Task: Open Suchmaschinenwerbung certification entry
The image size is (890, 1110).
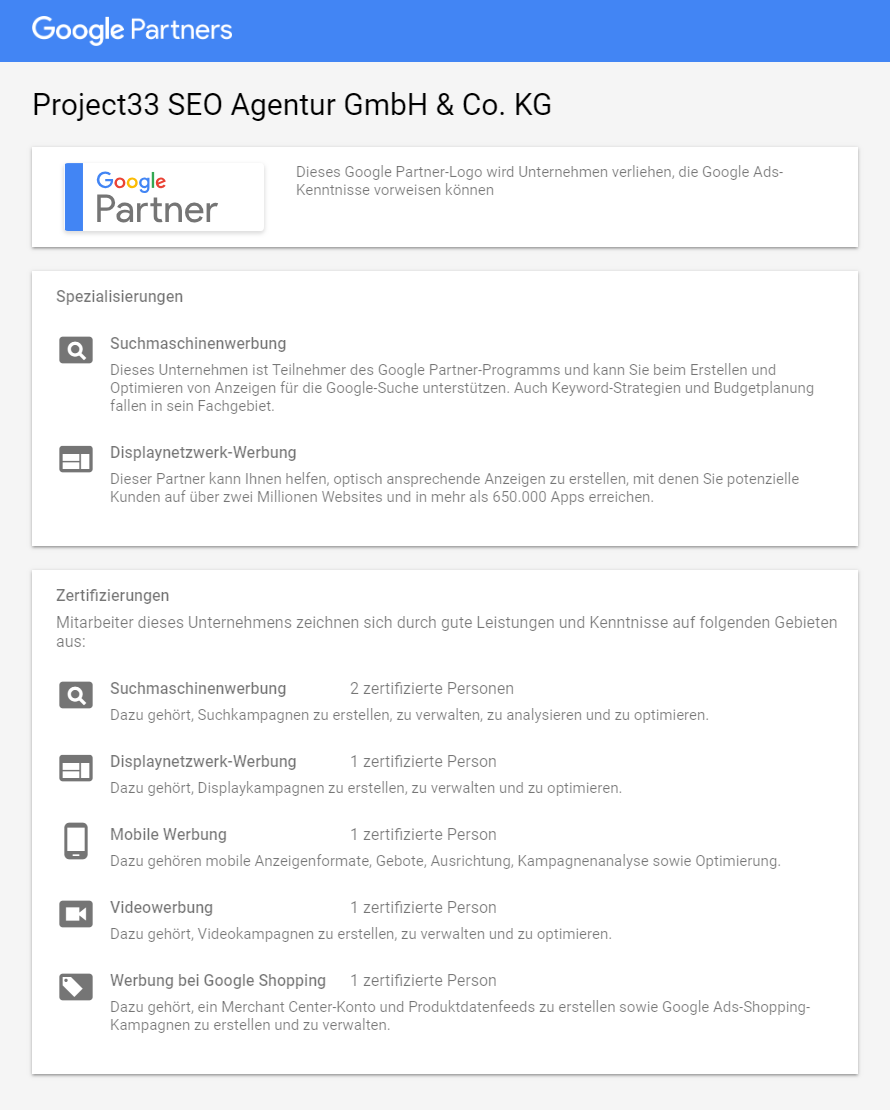Action: (x=198, y=689)
